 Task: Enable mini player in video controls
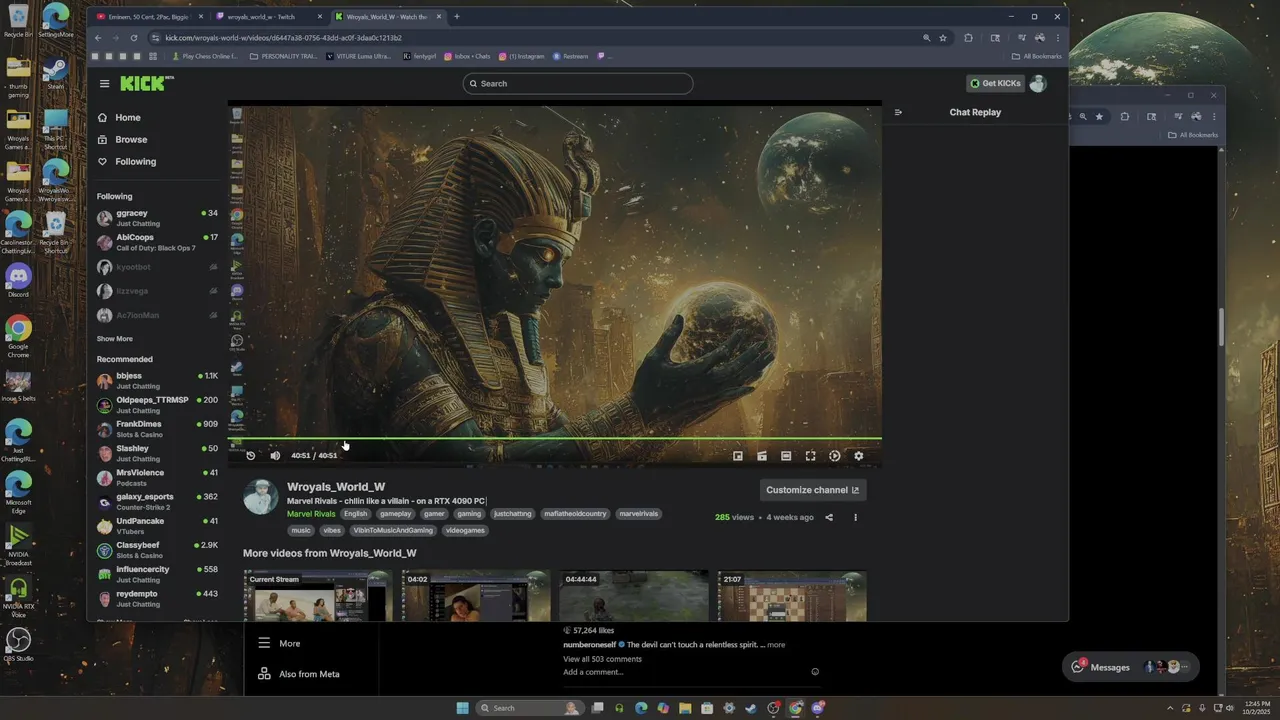tap(738, 456)
